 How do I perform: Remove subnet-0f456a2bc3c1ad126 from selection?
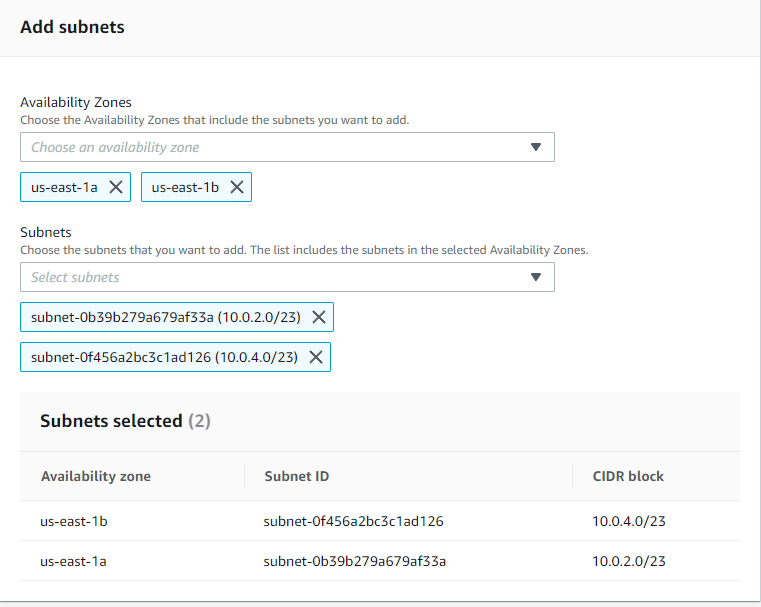pos(316,357)
